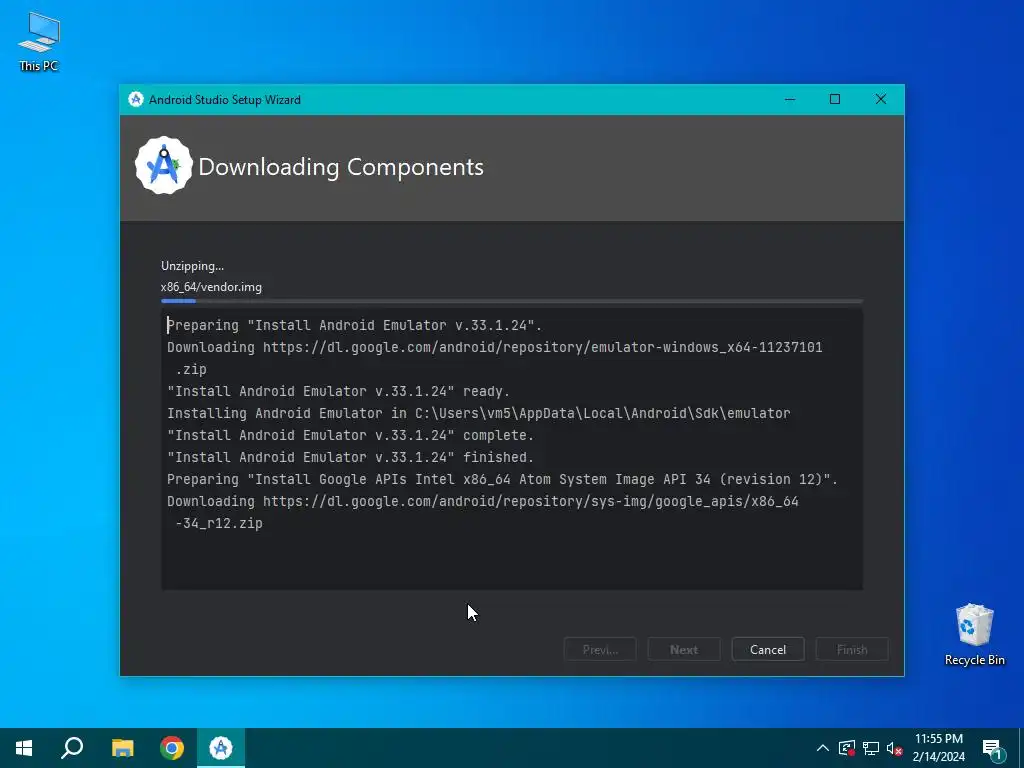Open network status tray icon

(x=871, y=748)
